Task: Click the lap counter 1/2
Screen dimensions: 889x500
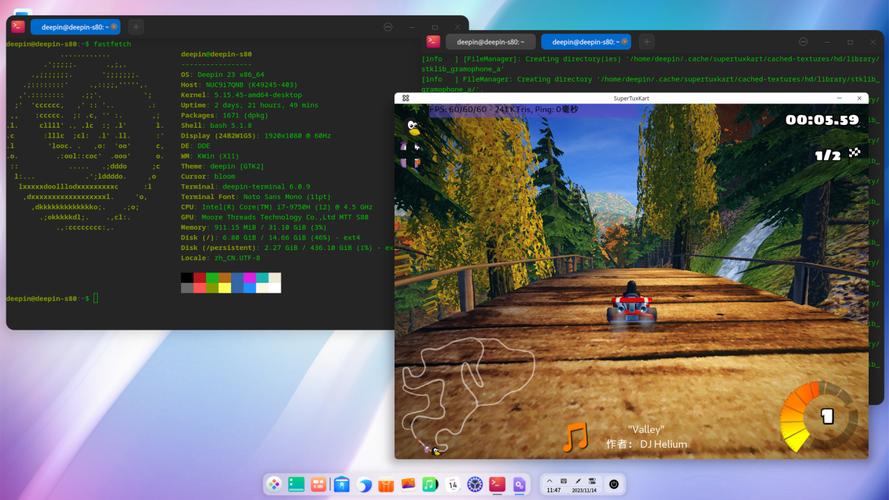Action: 827,155
